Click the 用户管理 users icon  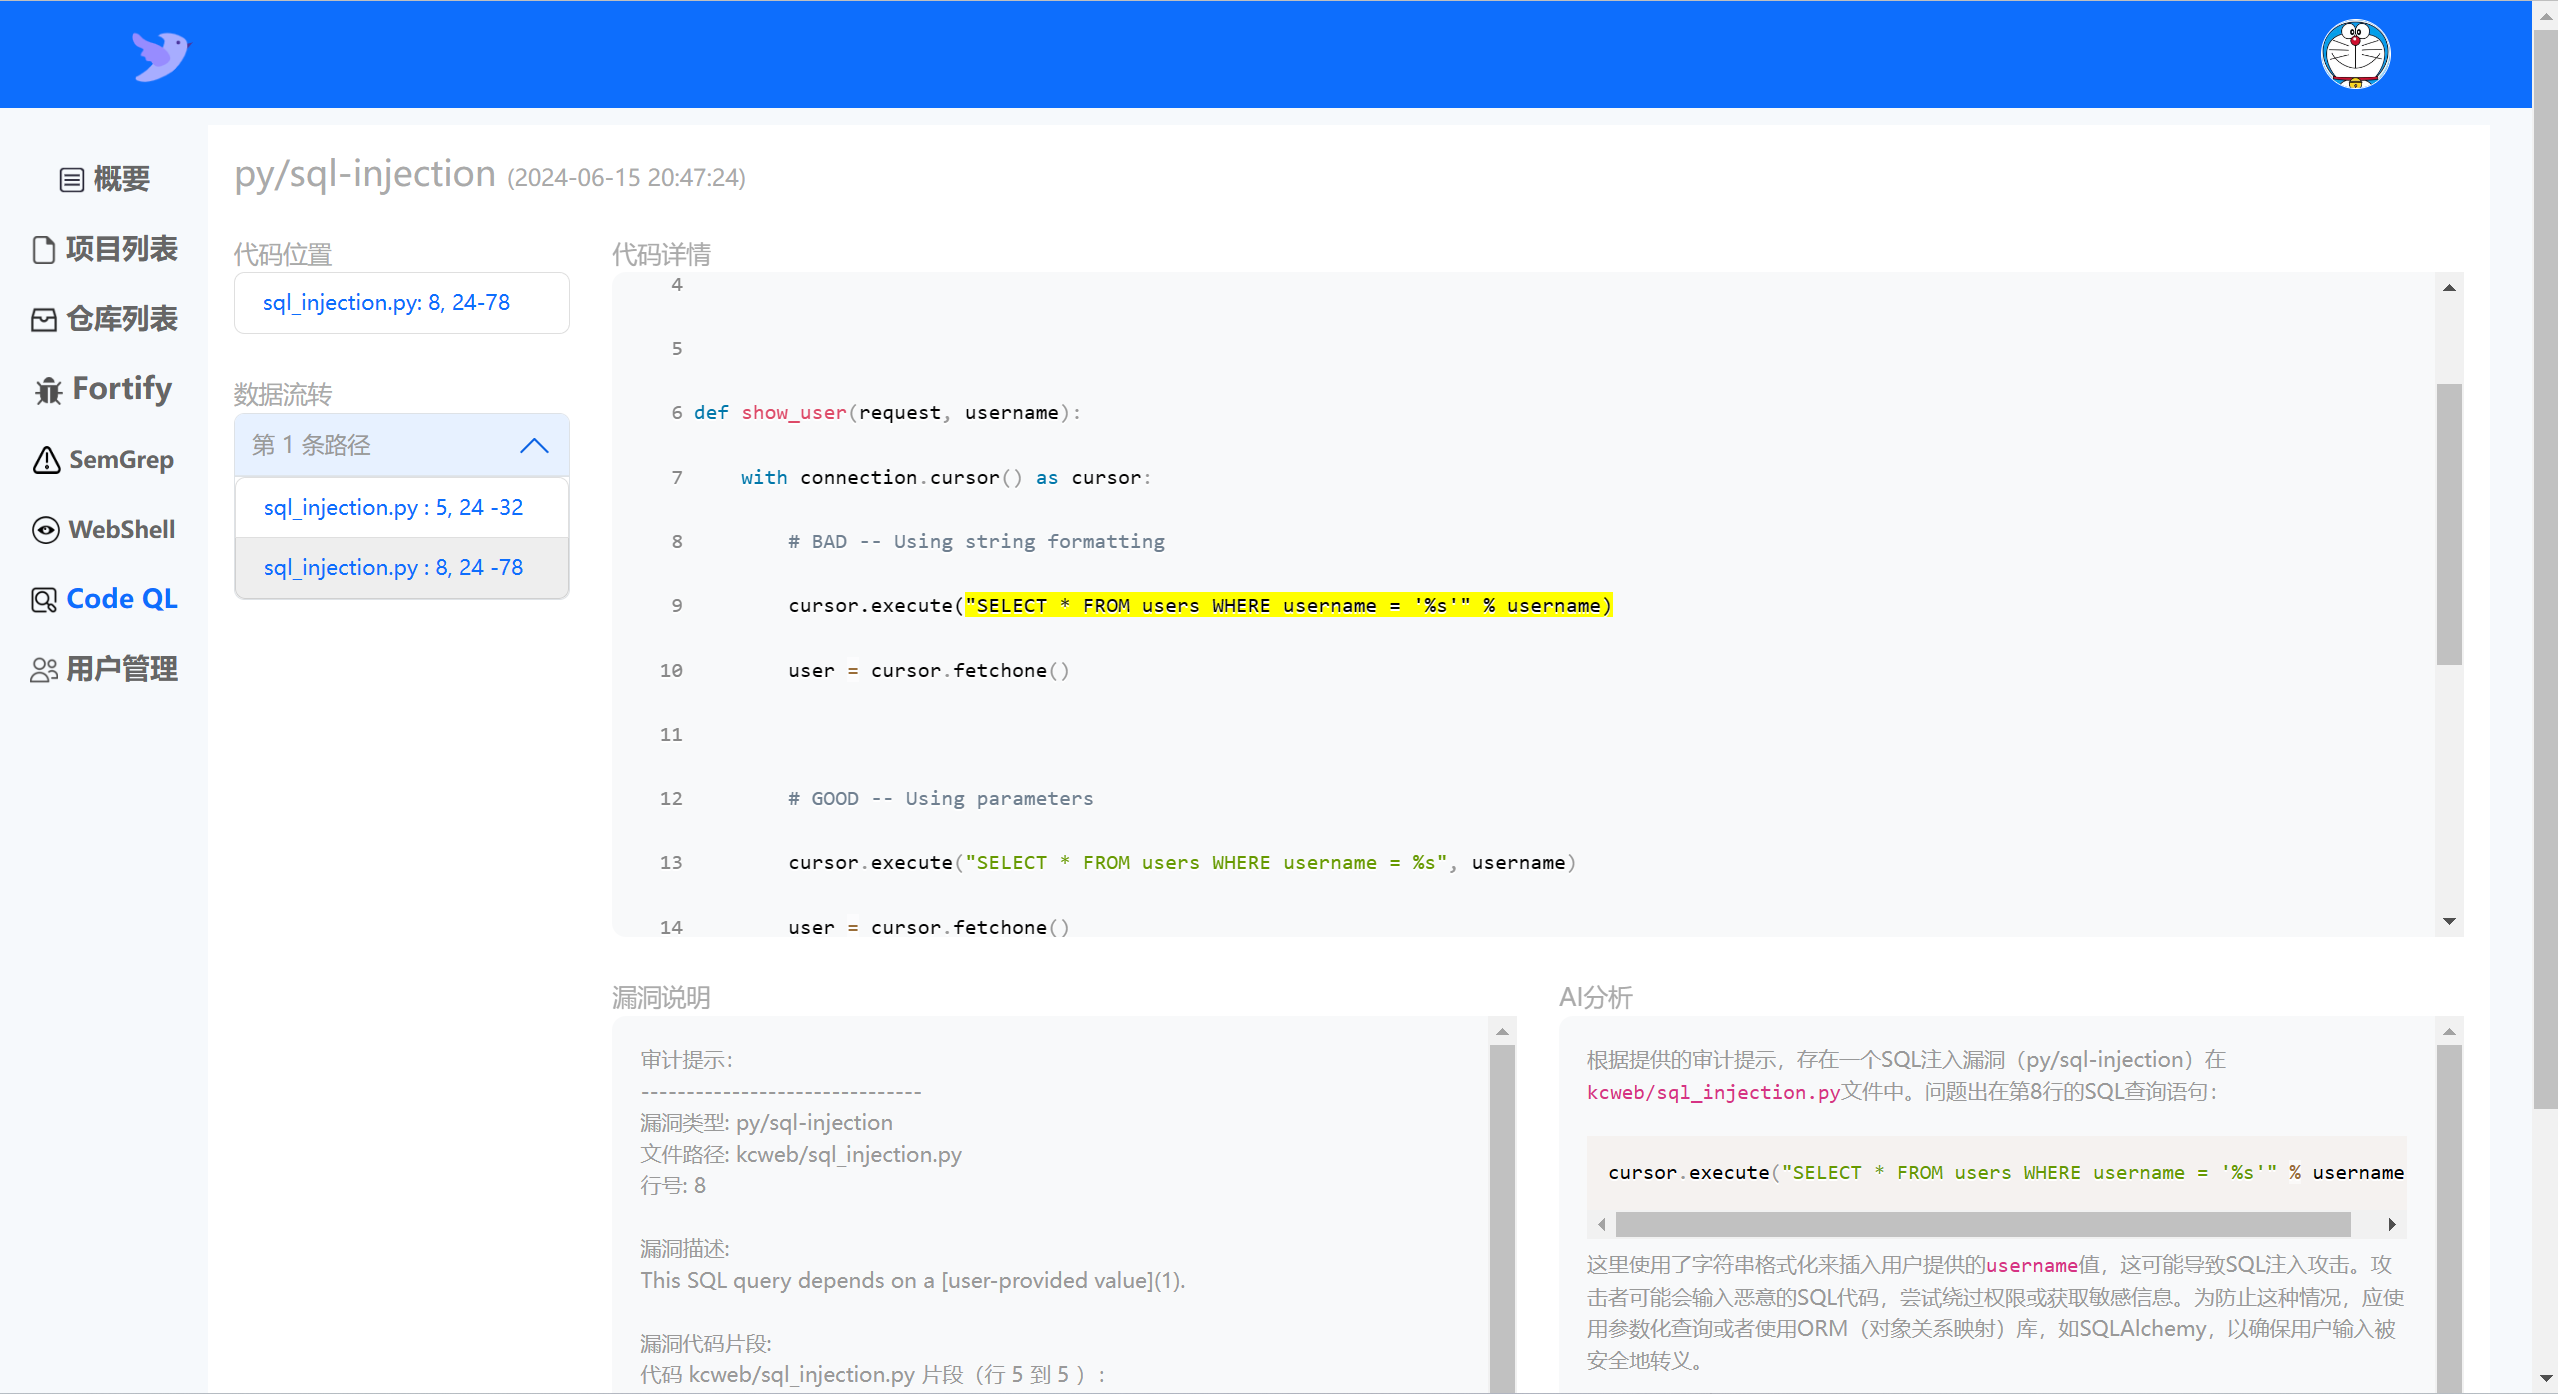43,670
